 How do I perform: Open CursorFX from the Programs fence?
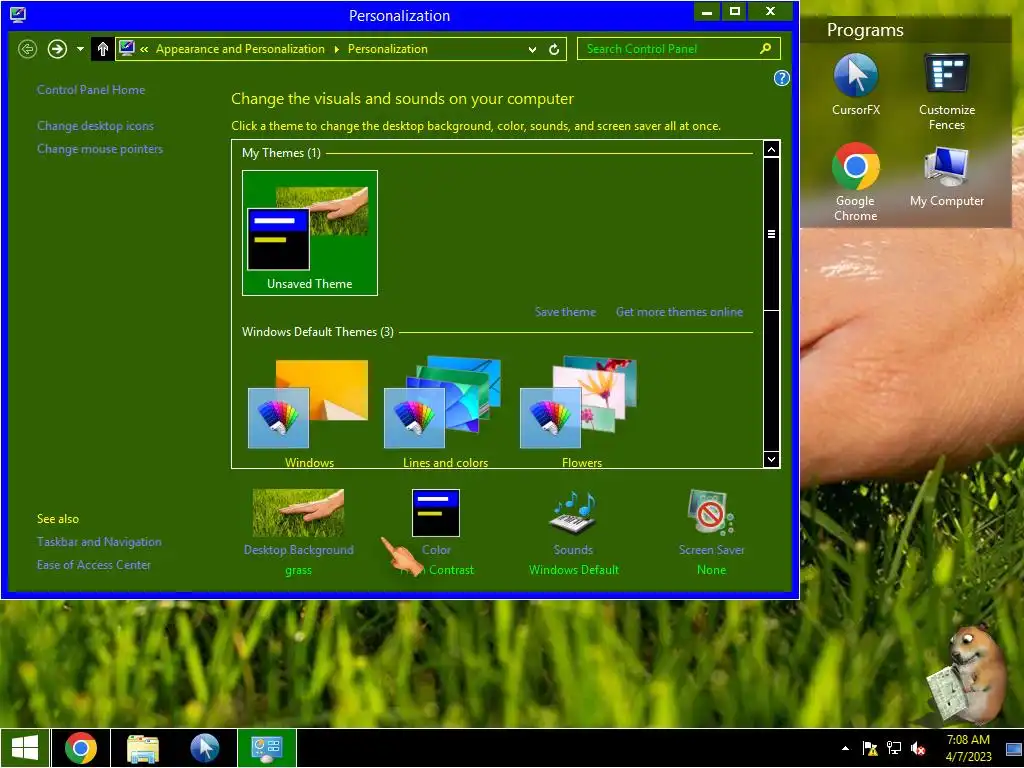pyautogui.click(x=856, y=85)
